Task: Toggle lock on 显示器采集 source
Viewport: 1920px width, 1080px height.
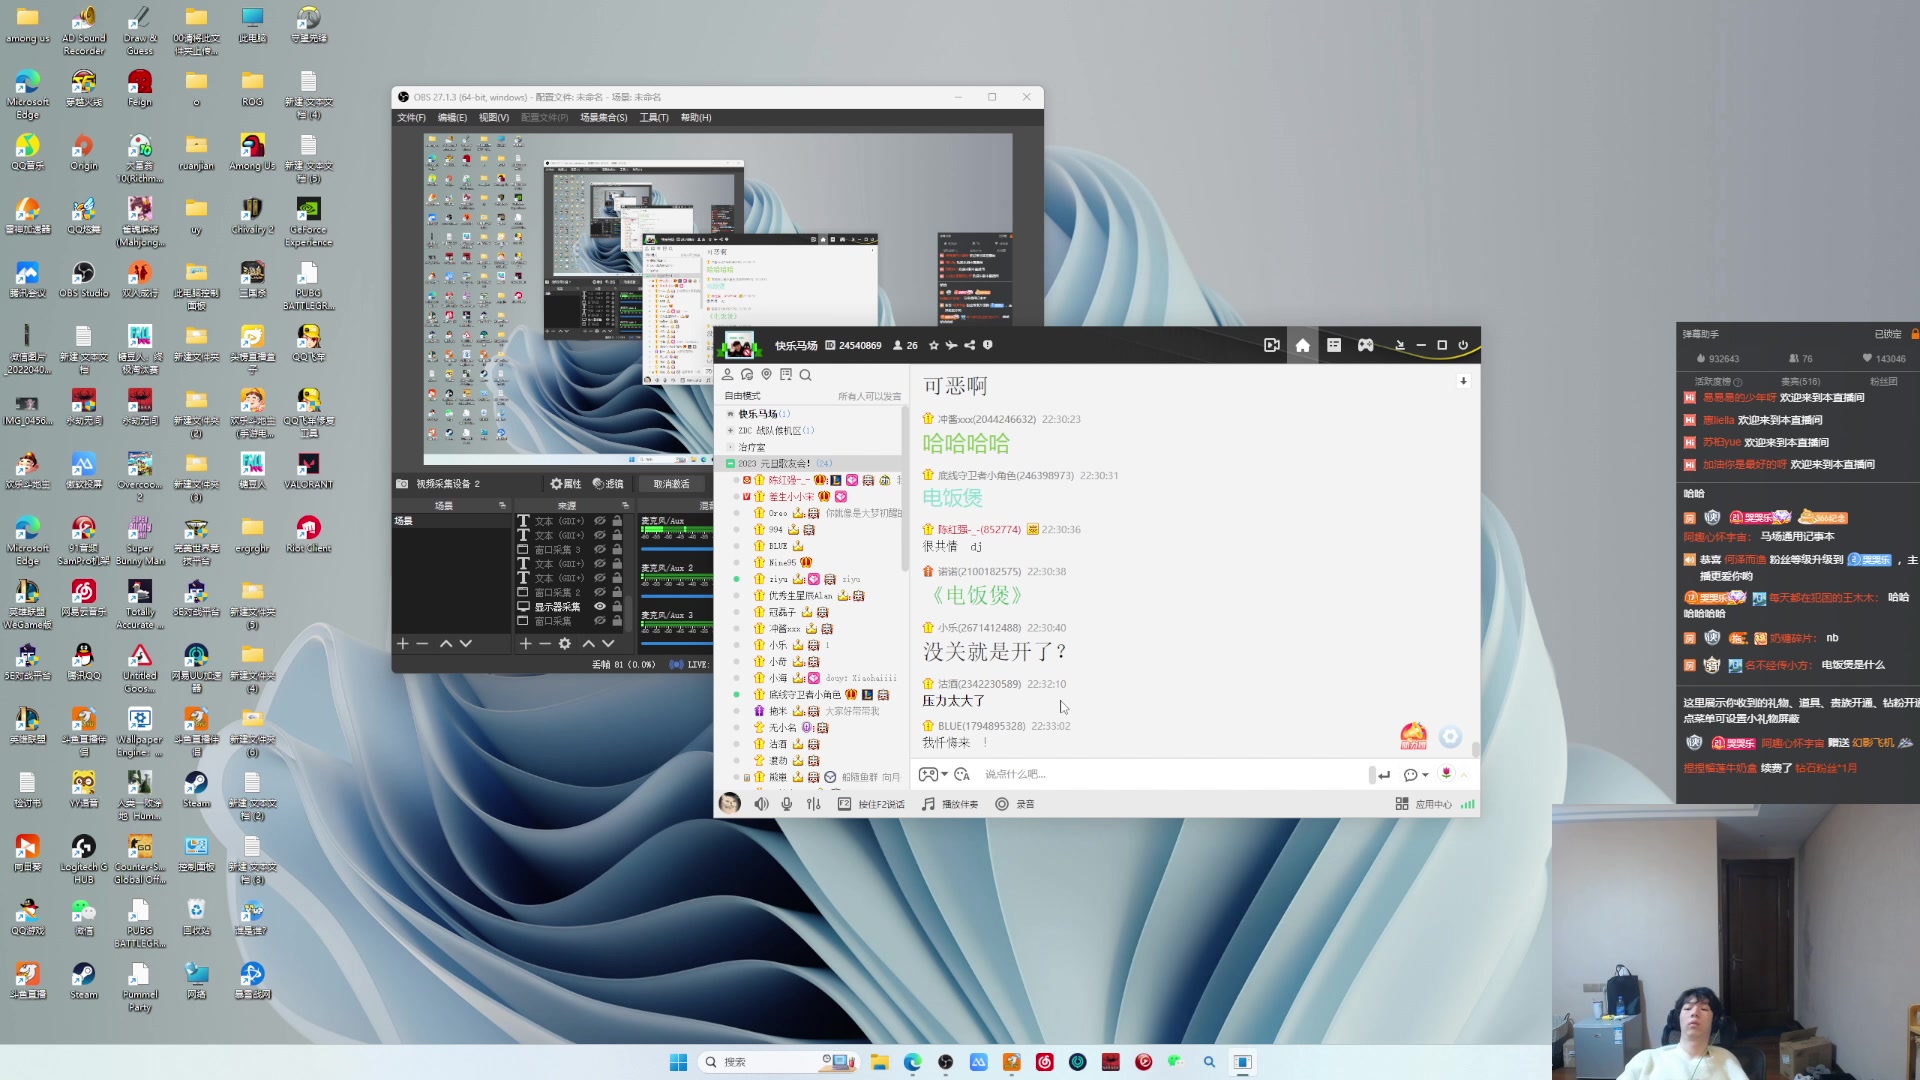Action: 617,607
